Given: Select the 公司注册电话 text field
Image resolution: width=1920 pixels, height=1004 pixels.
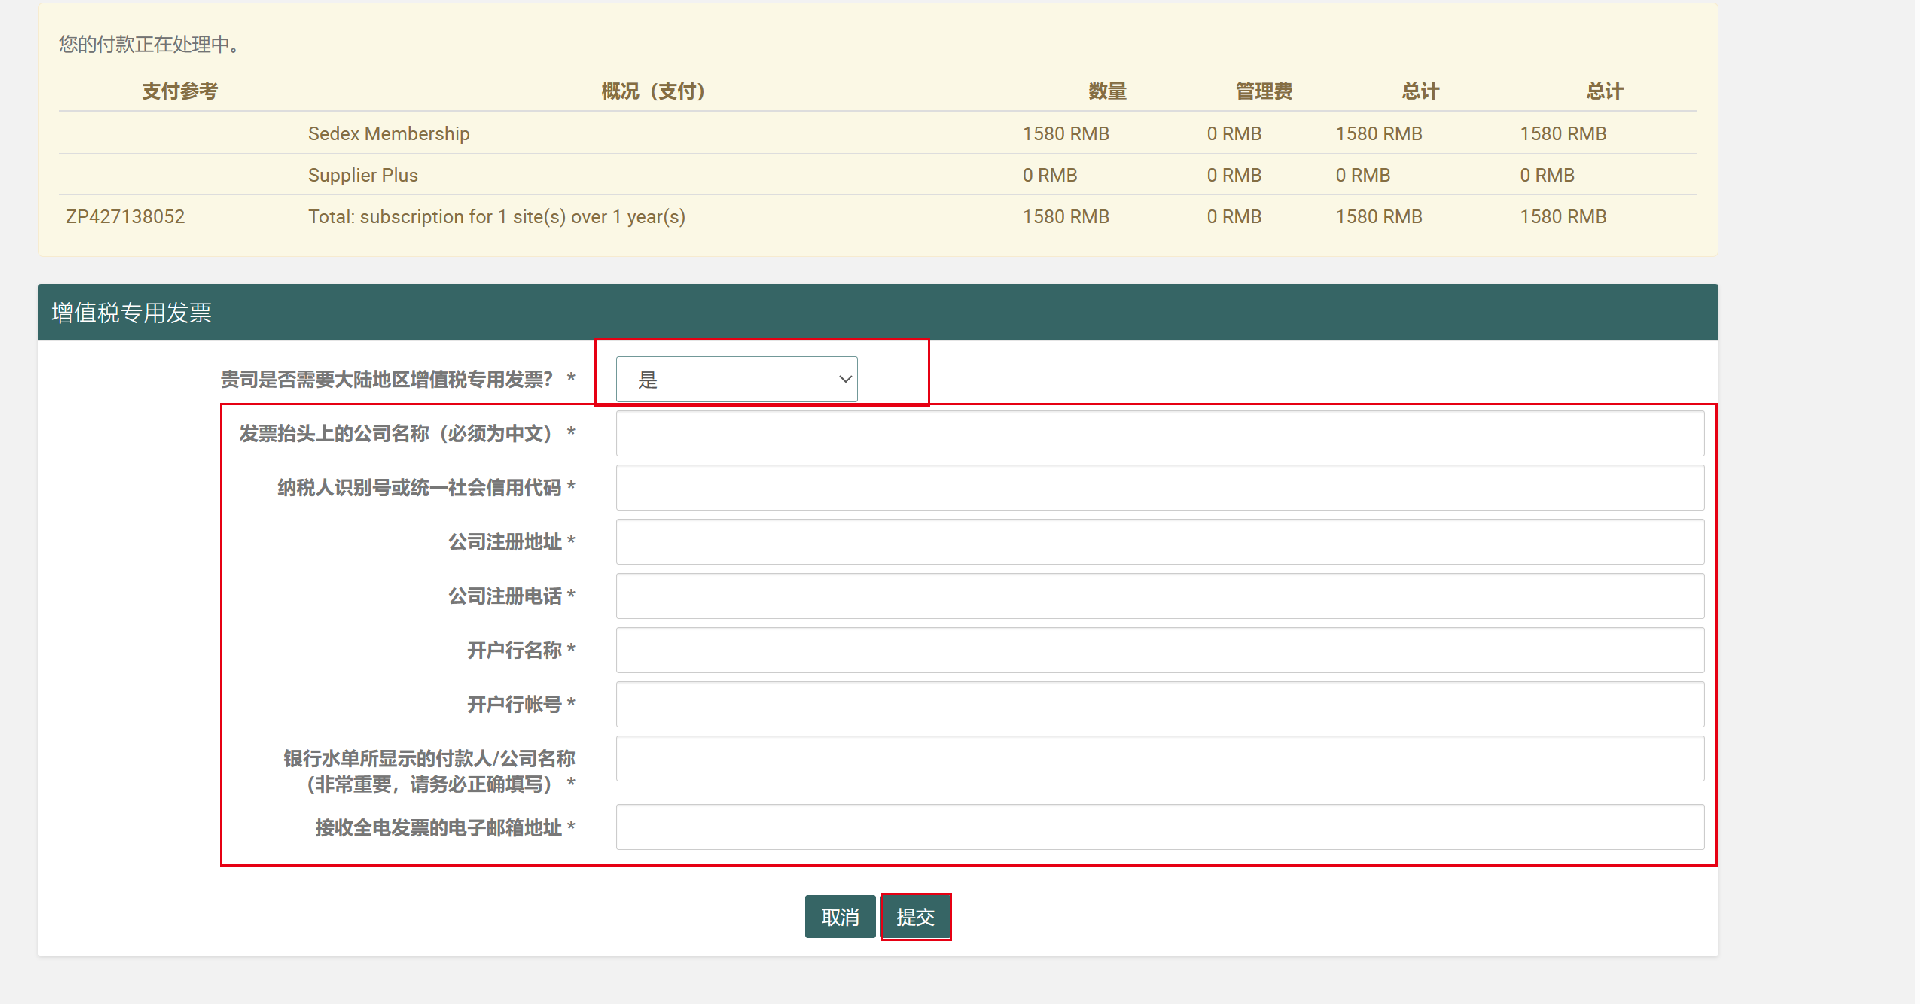Looking at the screenshot, I should (1160, 596).
